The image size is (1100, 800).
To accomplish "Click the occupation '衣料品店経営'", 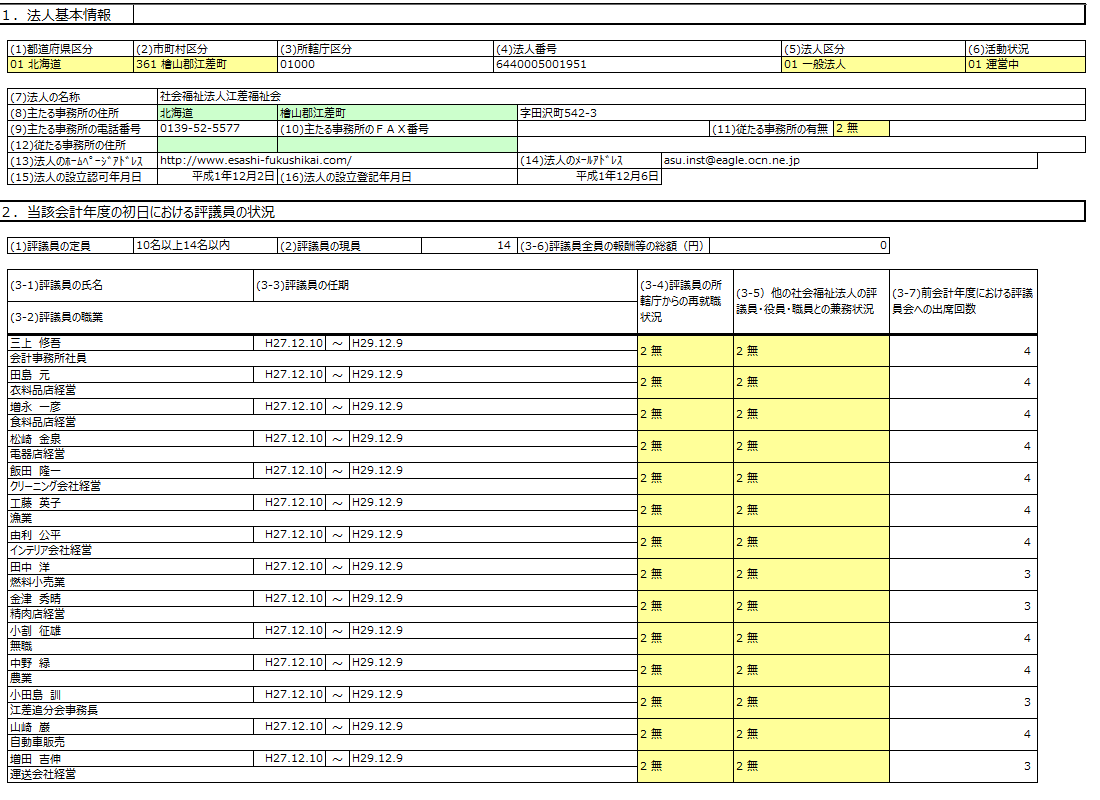I will click(x=322, y=390).
